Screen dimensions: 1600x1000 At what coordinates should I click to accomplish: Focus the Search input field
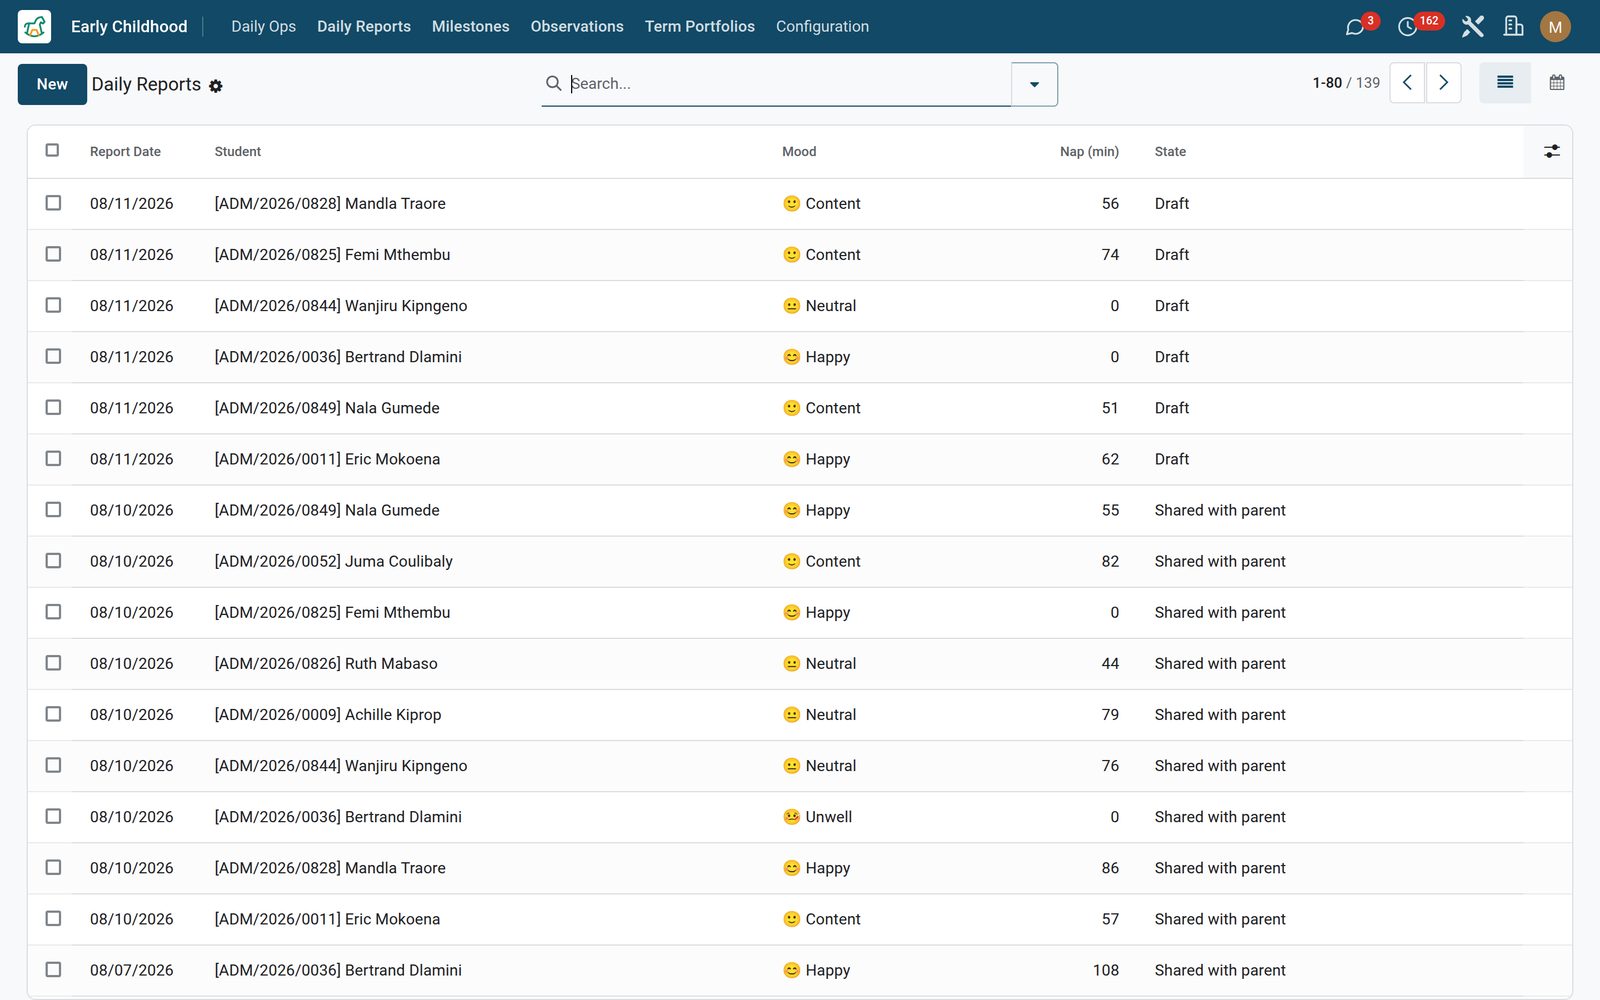click(x=789, y=84)
